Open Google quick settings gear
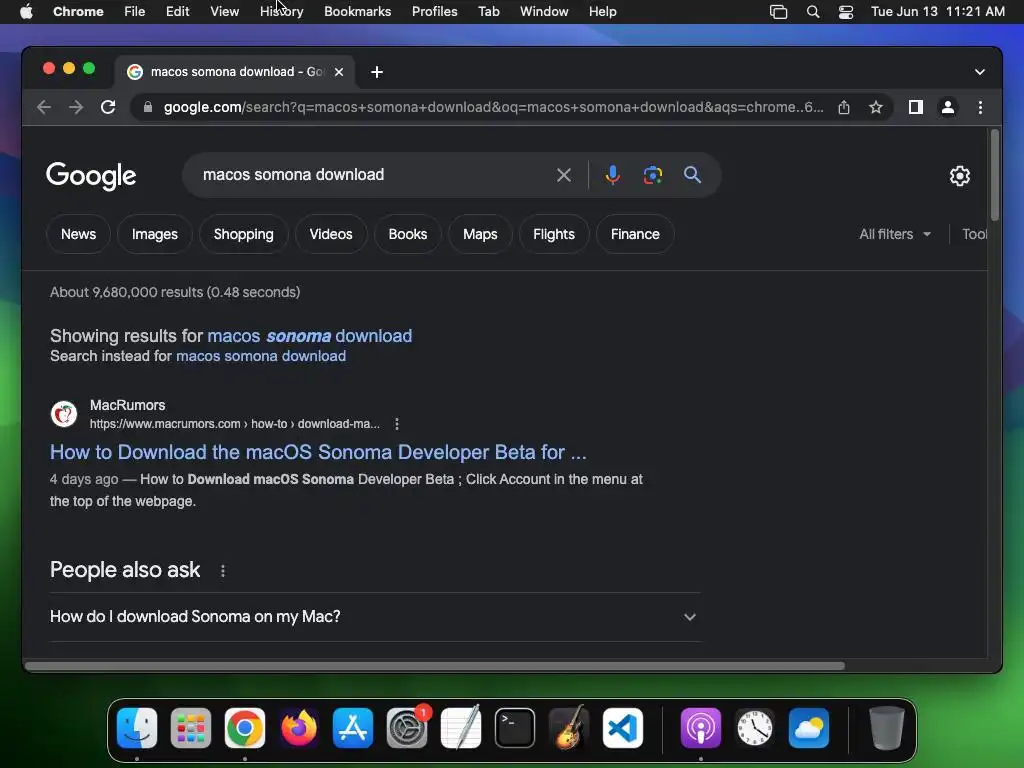Screen dimensions: 1024x768 point(959,176)
